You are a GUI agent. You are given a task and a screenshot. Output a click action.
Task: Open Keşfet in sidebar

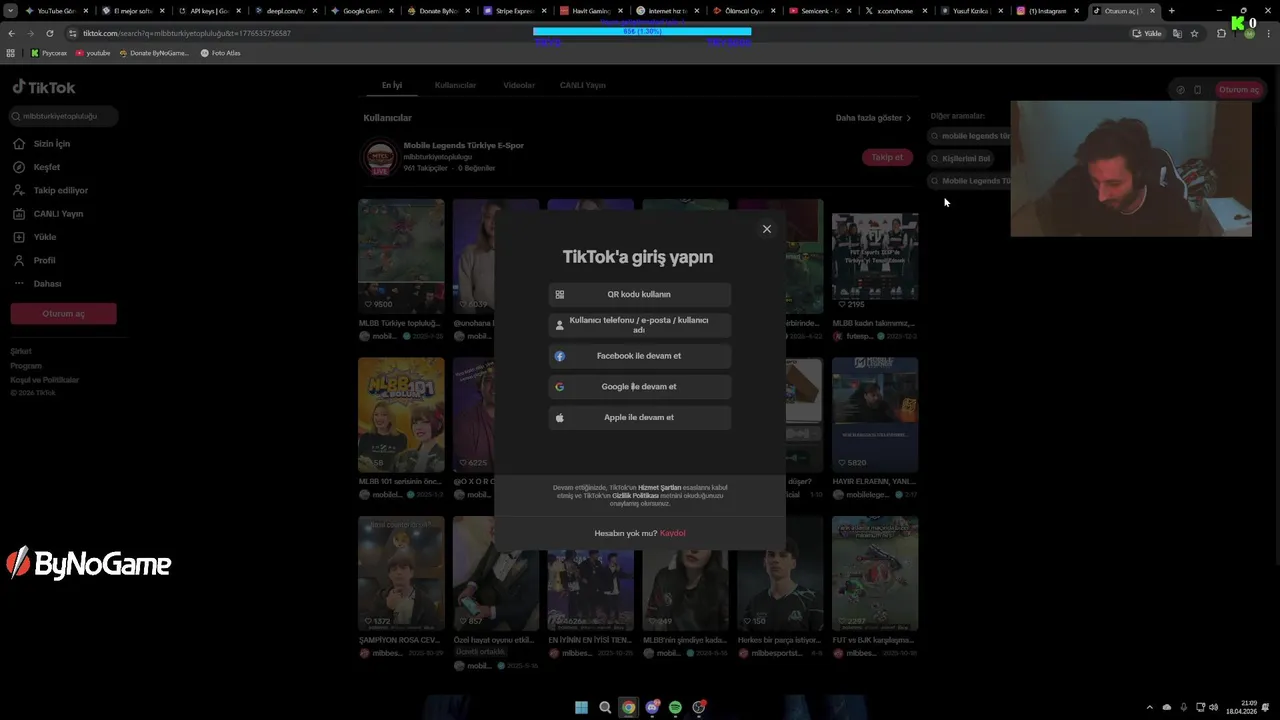(46, 167)
